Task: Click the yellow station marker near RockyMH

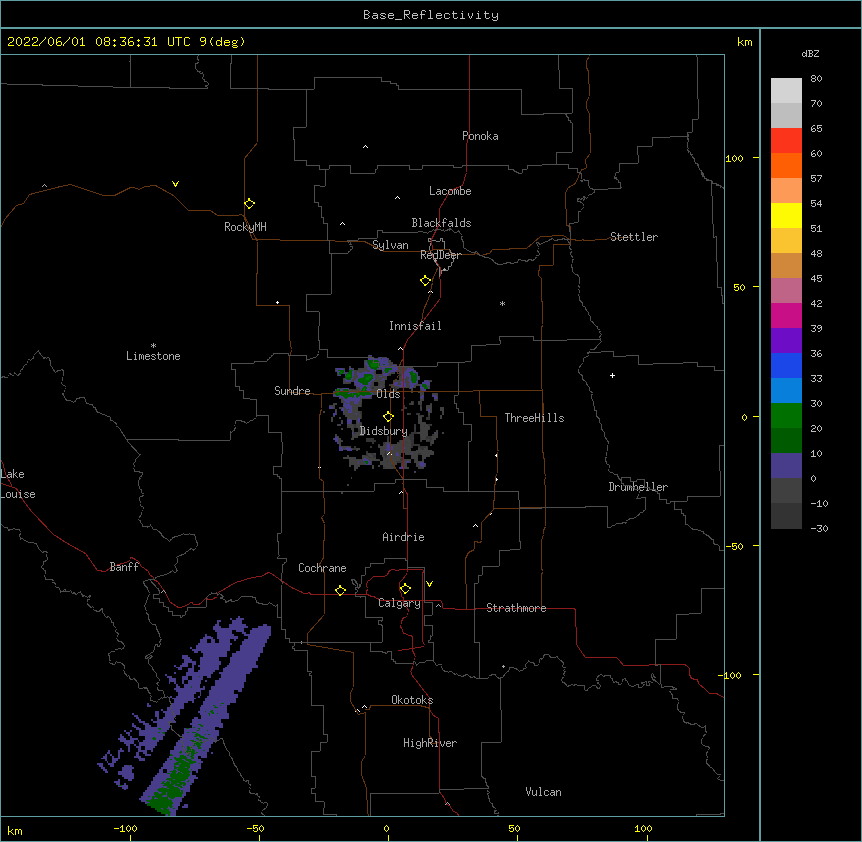Action: pos(249,203)
